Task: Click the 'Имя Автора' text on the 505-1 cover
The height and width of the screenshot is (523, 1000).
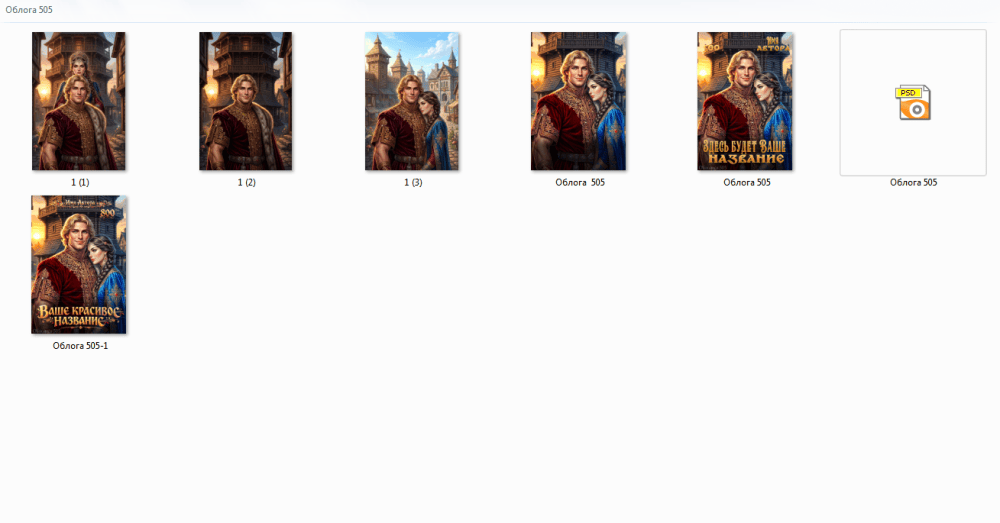Action: pos(79,203)
